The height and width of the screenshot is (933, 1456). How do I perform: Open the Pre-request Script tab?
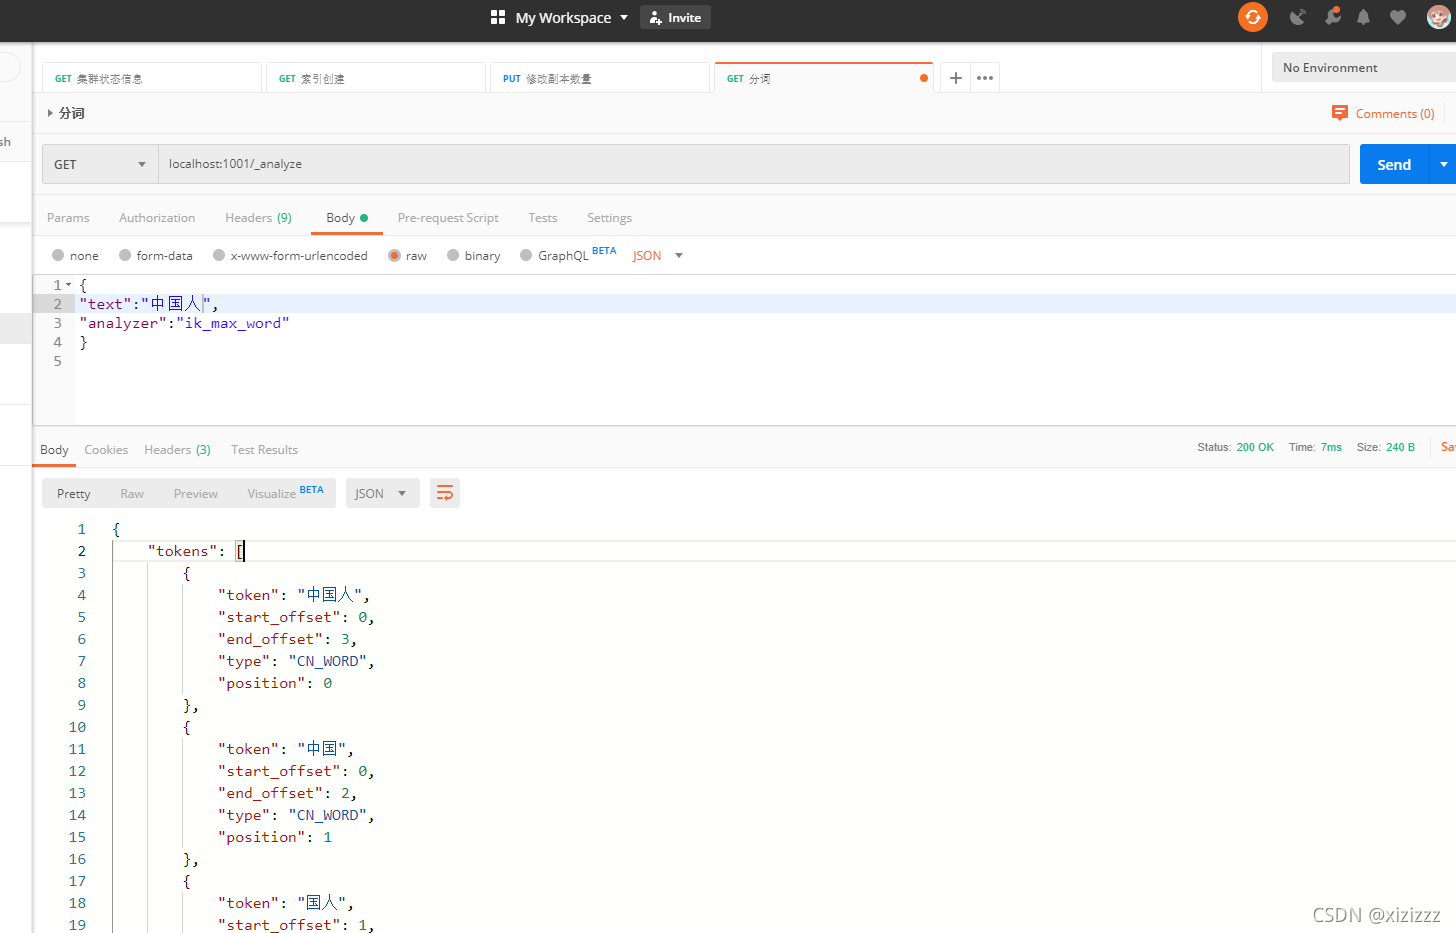[448, 217]
